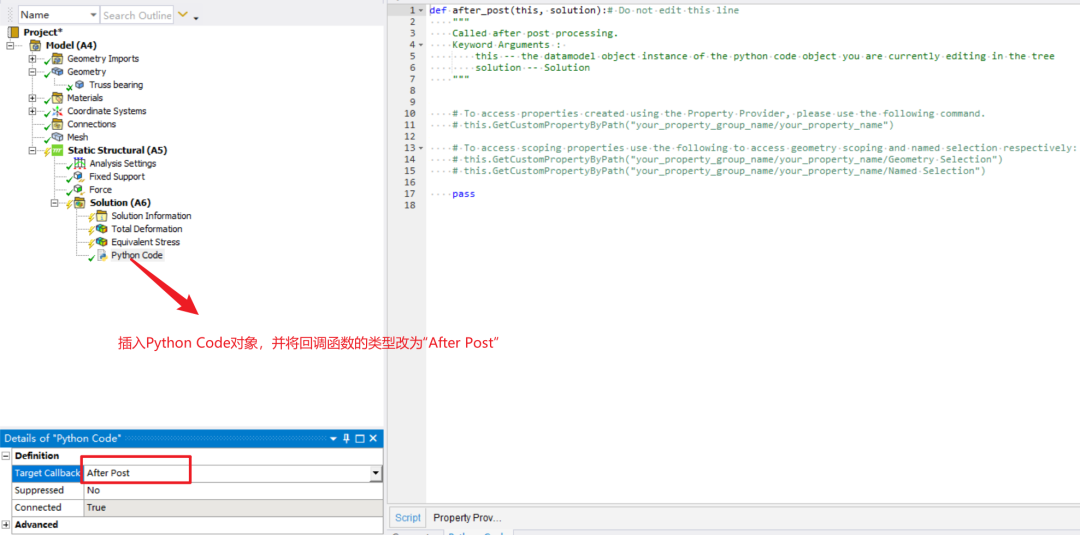Click the Coordinate Systems axes icon

point(57,111)
